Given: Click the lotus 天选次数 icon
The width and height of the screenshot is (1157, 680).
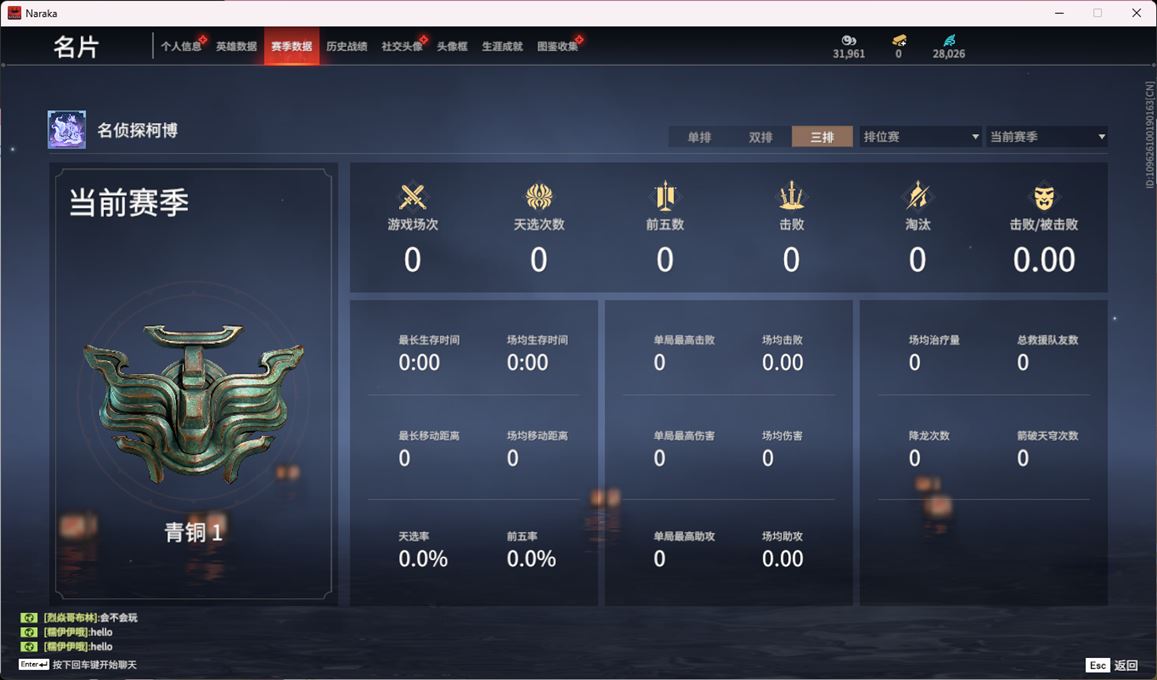Looking at the screenshot, I should coord(539,197).
